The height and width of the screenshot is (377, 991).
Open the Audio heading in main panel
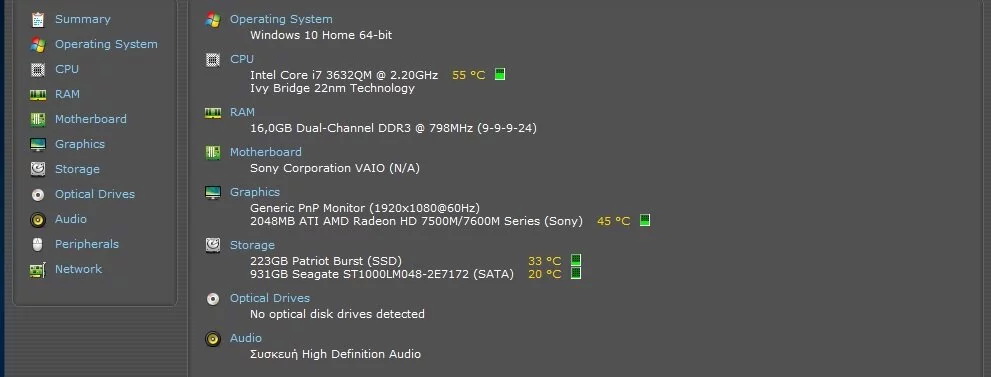[246, 338]
